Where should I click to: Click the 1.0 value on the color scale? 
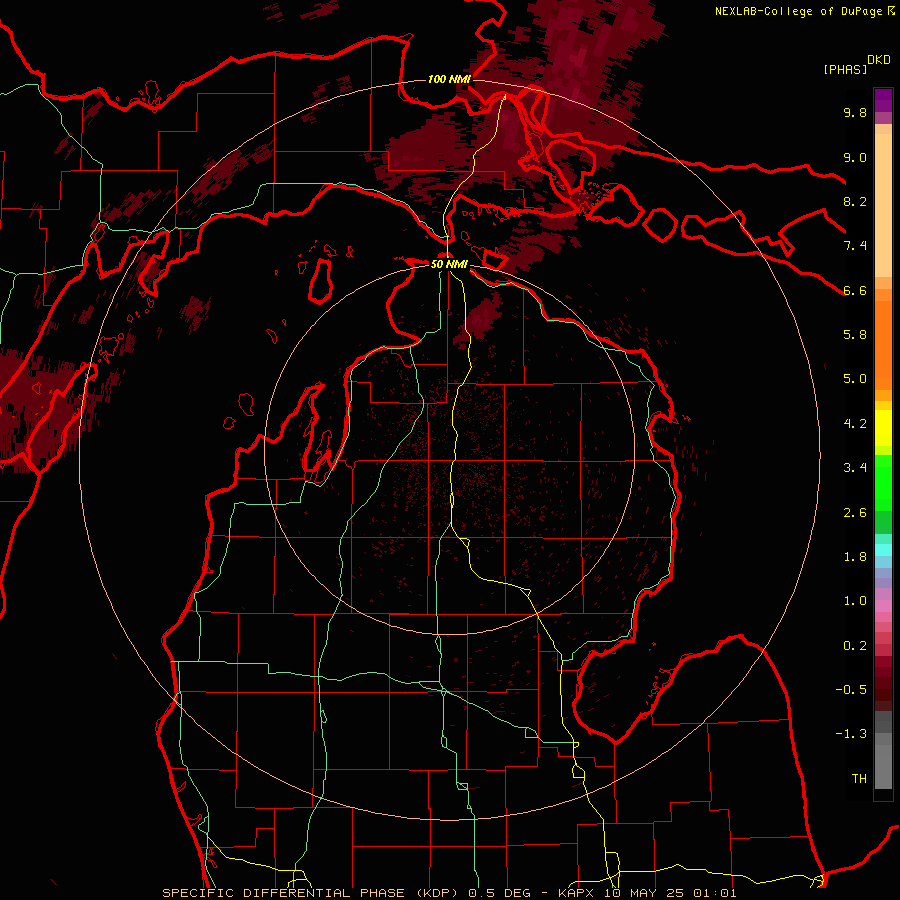pyautogui.click(x=855, y=601)
